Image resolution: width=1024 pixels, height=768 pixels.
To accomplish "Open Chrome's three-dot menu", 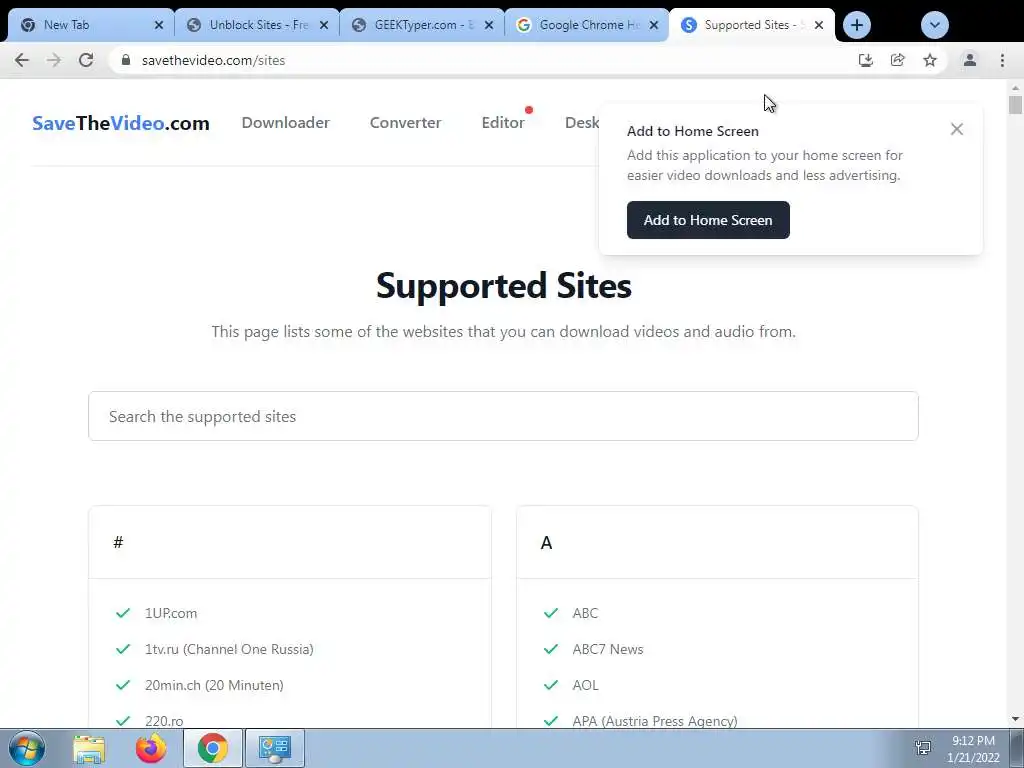I will point(1002,60).
